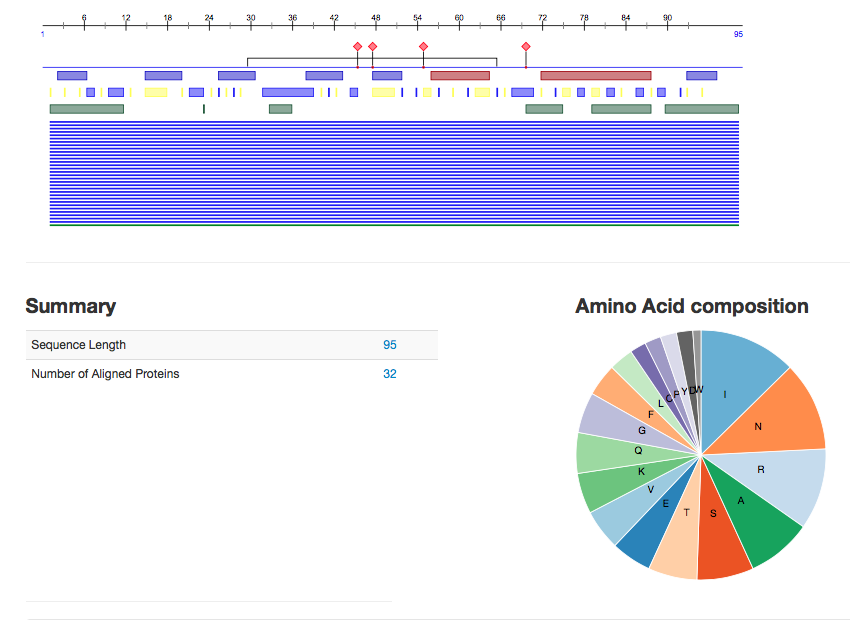The height and width of the screenshot is (620, 850).
Task: Click the rightmost blue bar in top feature row
Action: pyautogui.click(x=701, y=76)
